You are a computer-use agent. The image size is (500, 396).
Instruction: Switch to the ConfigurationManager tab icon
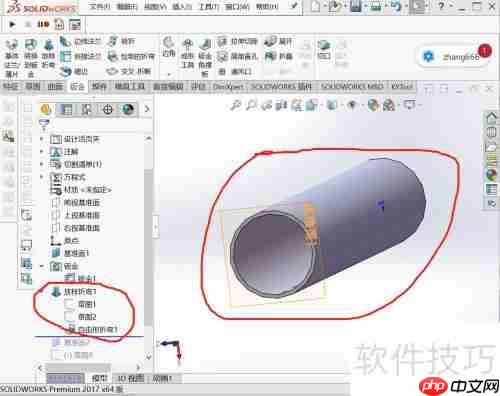click(87, 109)
